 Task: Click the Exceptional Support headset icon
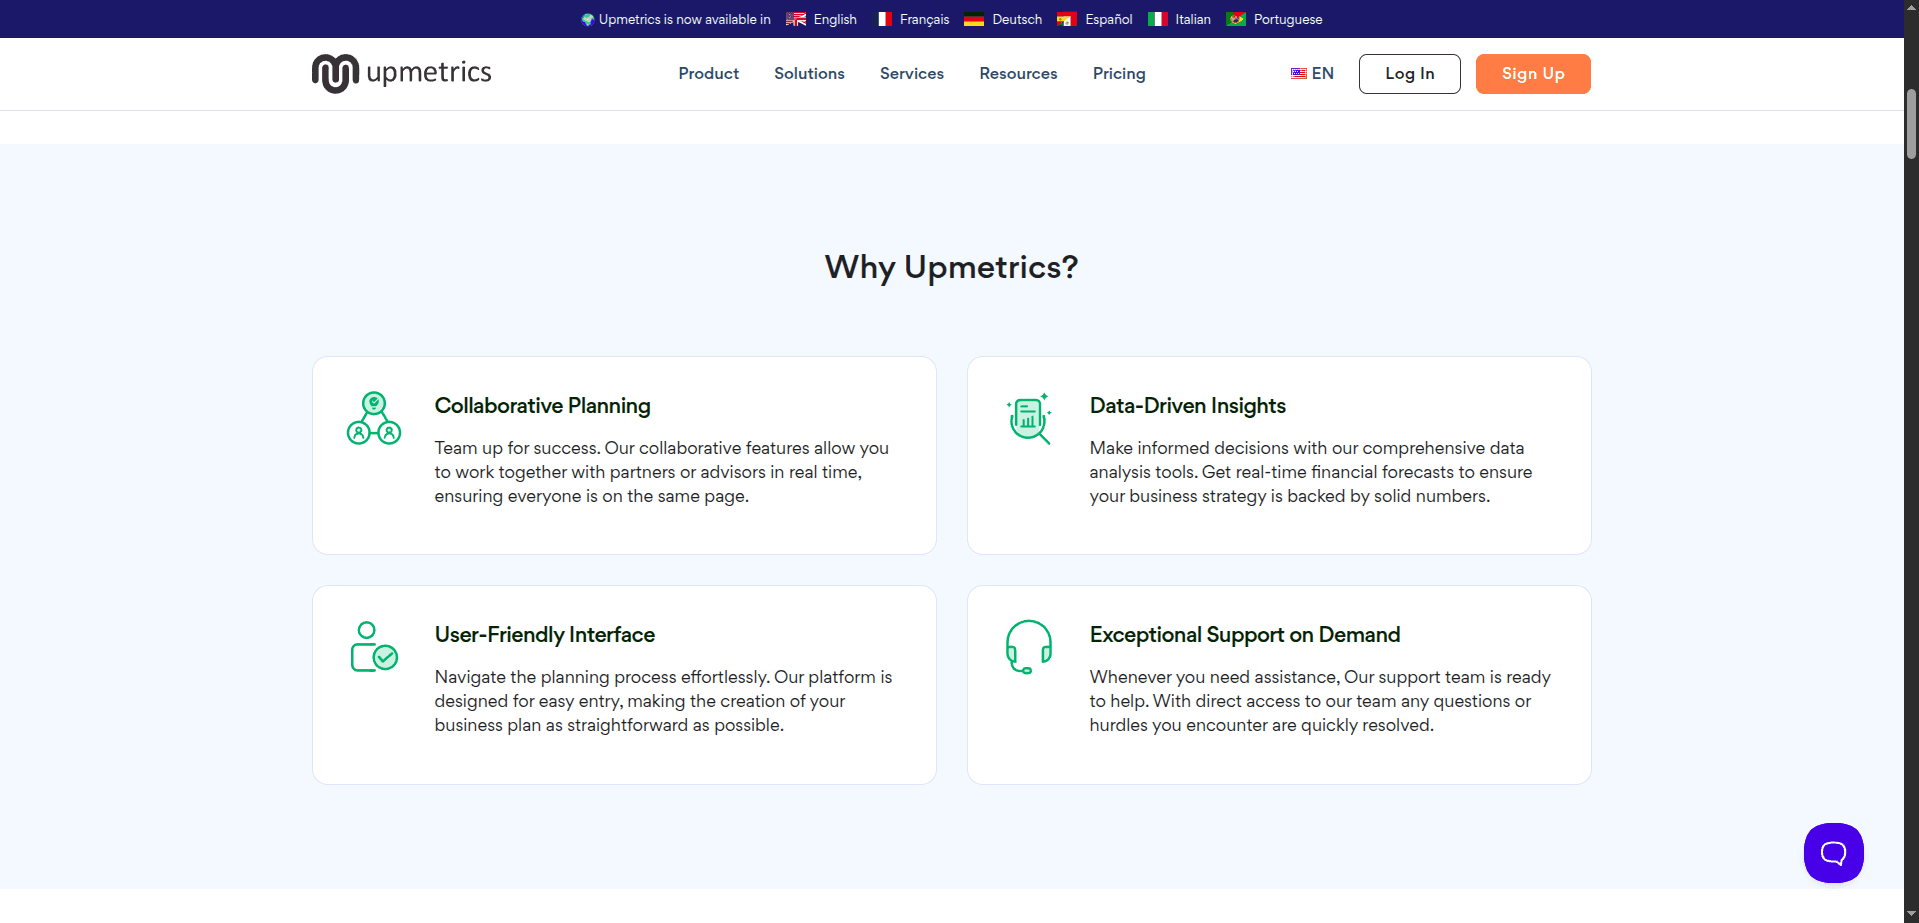[x=1029, y=647]
